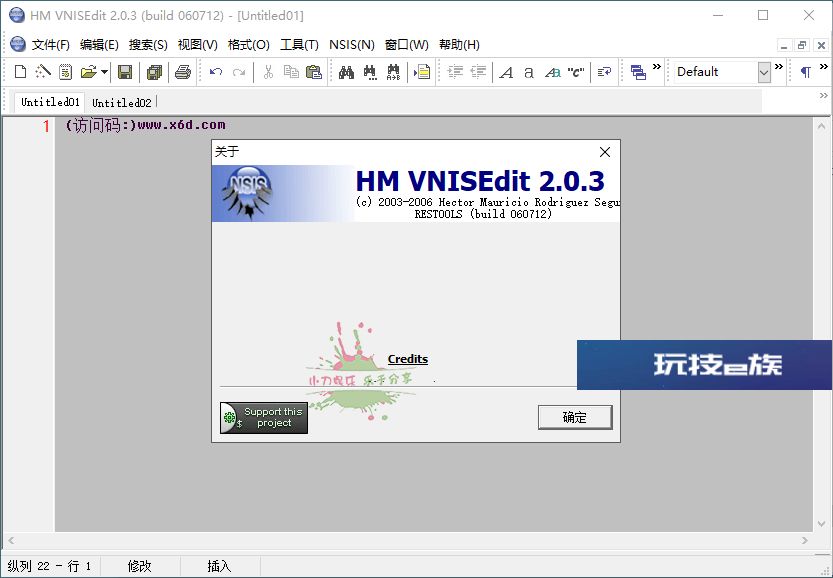Toggle word wrap in the editor

click(x=605, y=72)
